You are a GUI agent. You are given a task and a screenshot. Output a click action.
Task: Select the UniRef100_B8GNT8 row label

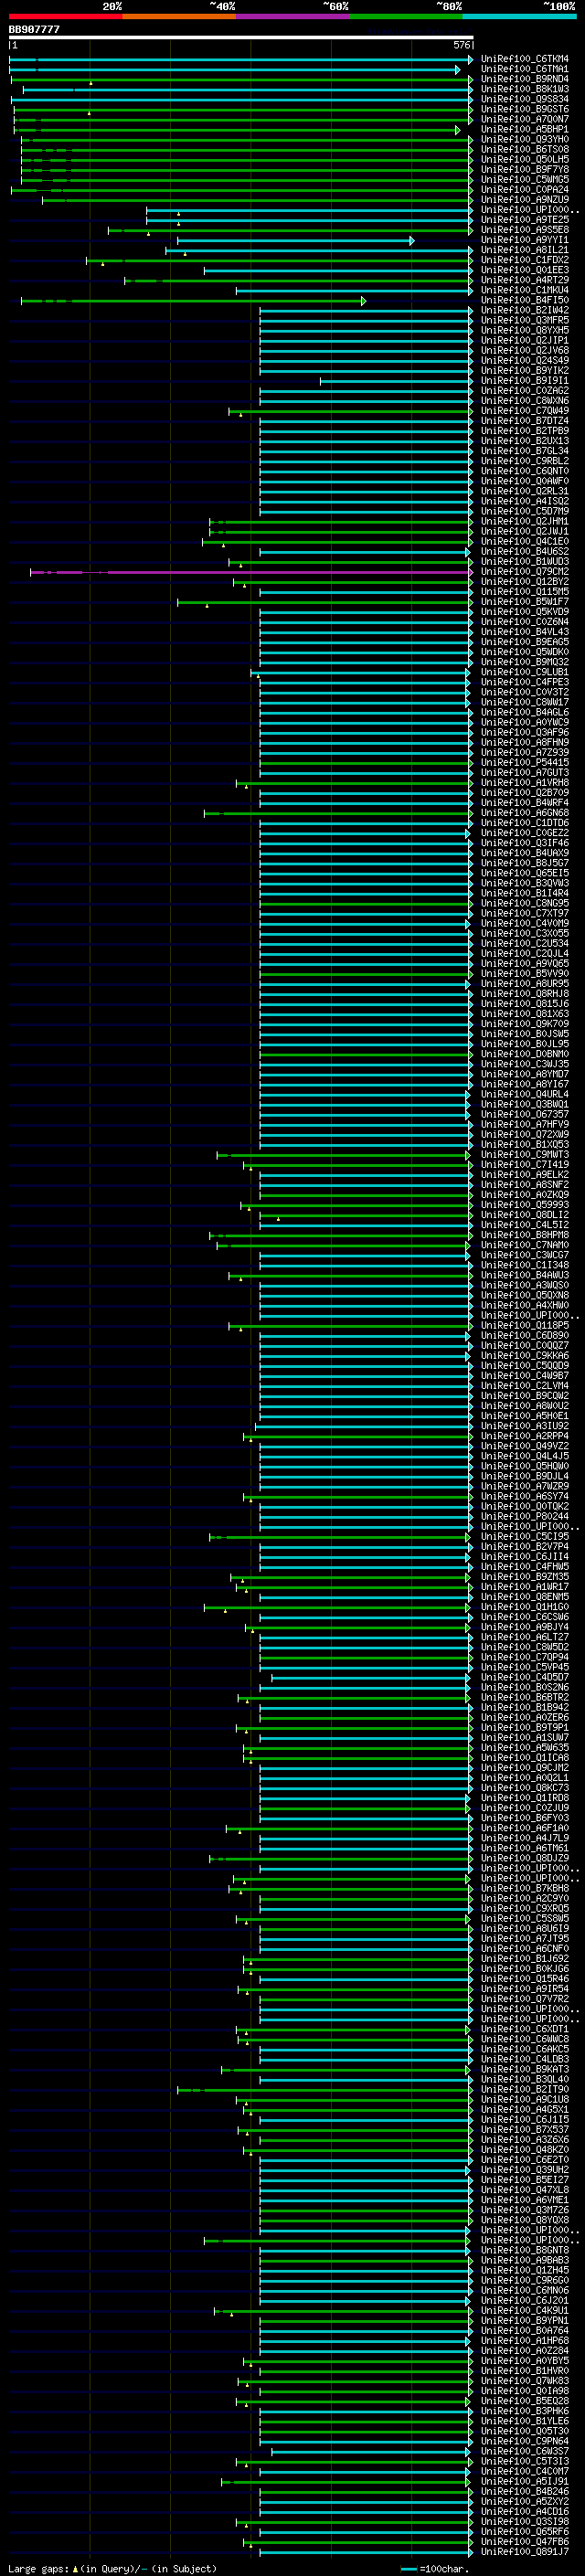click(525, 2250)
